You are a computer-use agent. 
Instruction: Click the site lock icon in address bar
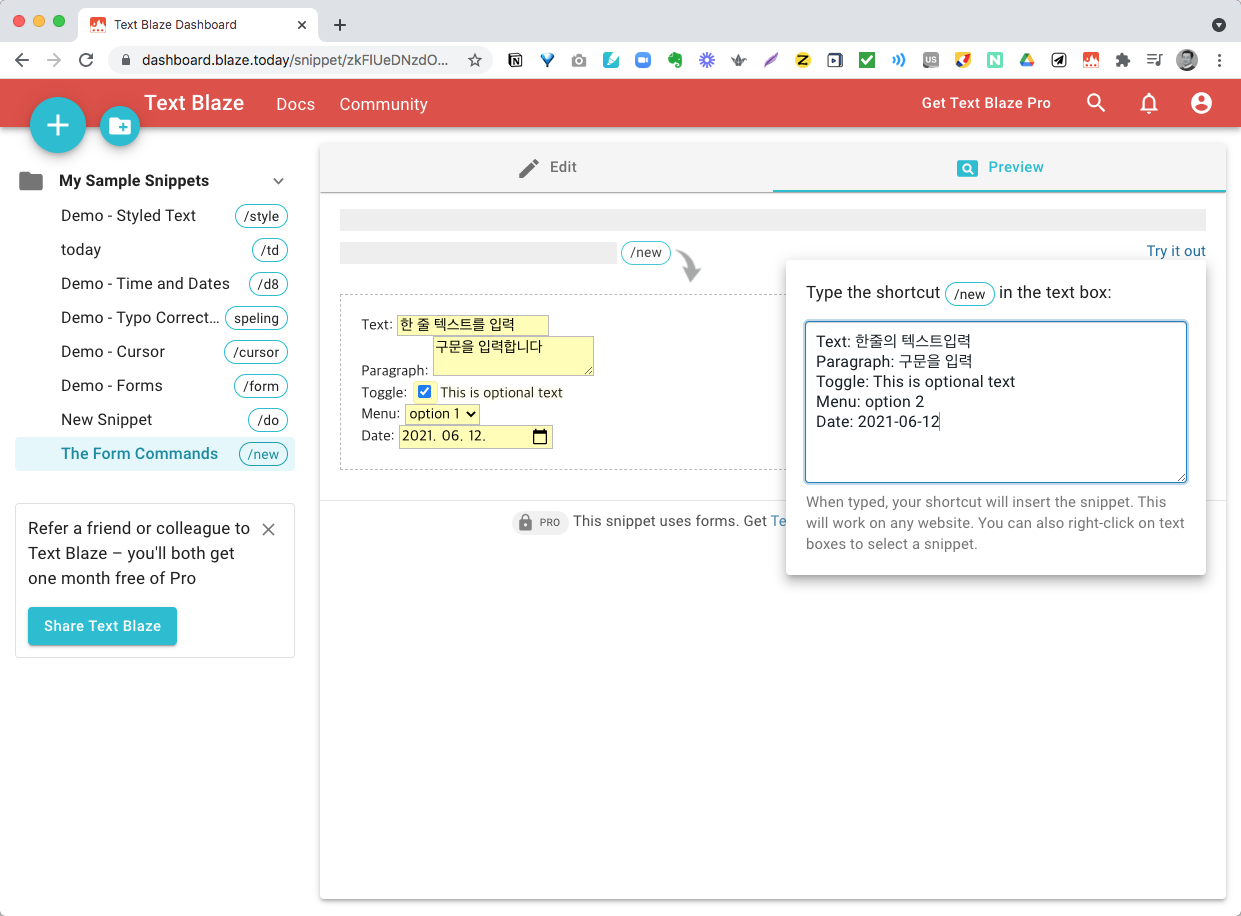[126, 60]
